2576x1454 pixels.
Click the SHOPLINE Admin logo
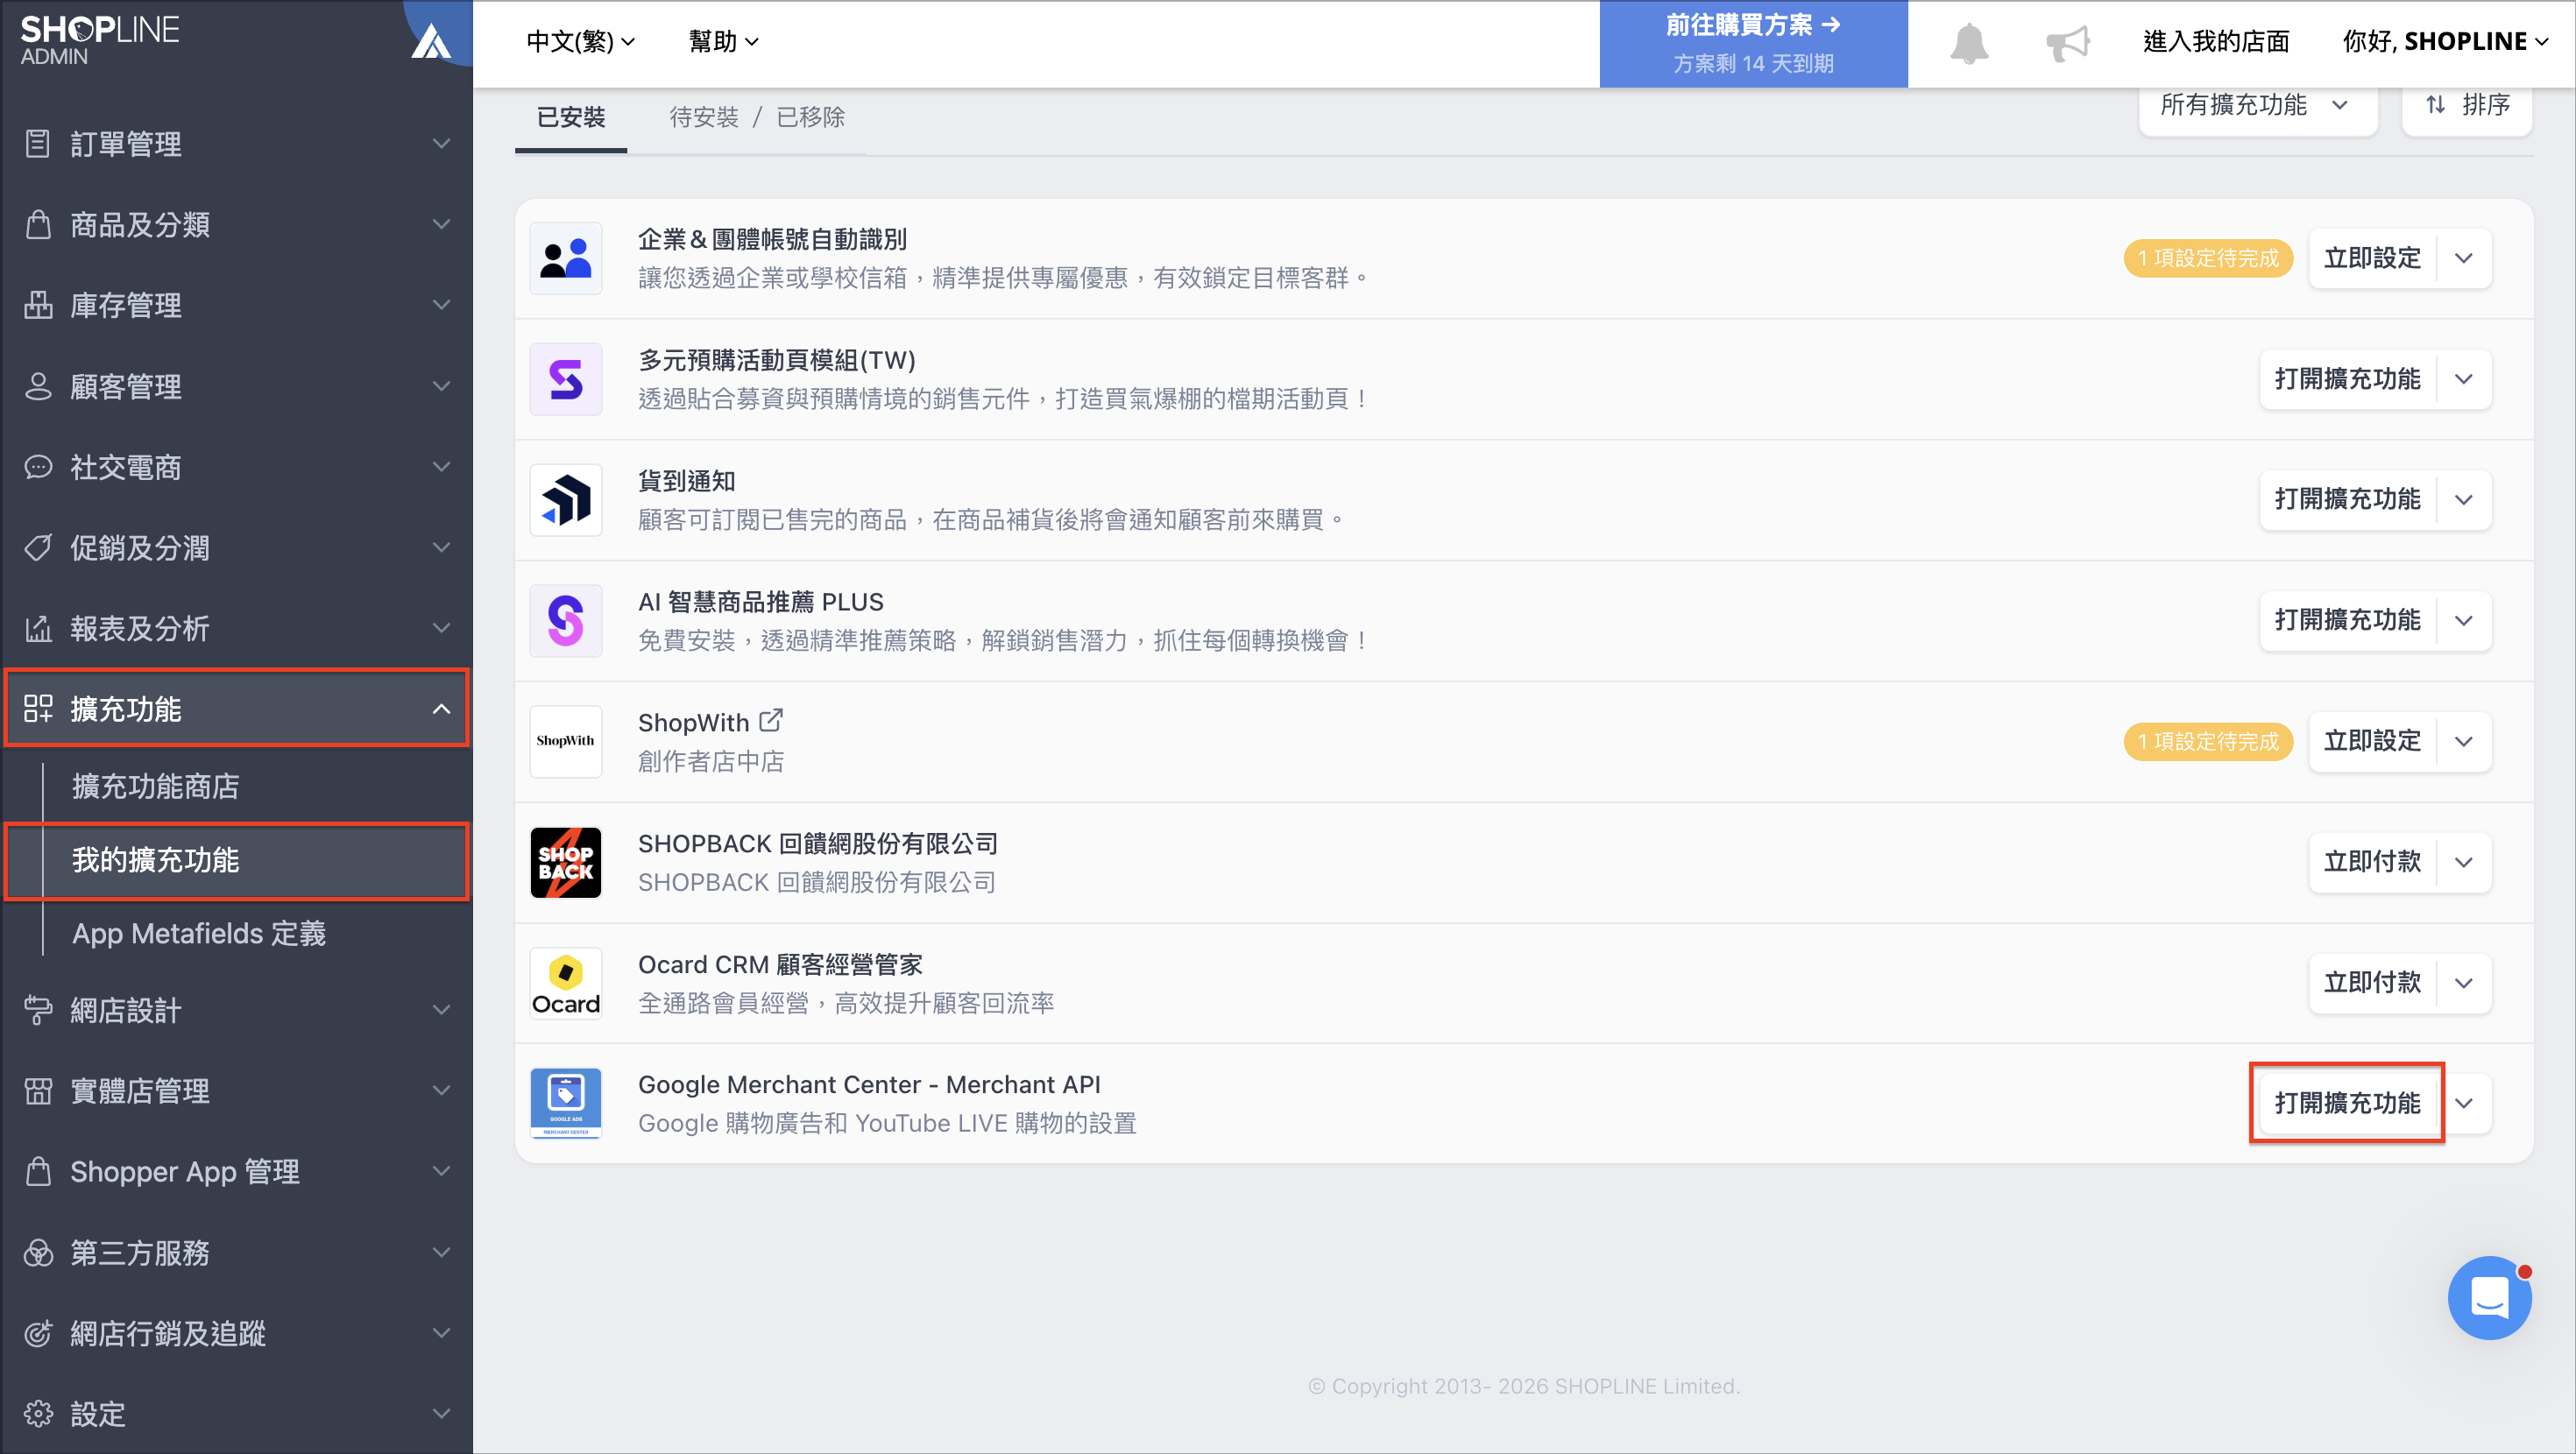point(100,40)
